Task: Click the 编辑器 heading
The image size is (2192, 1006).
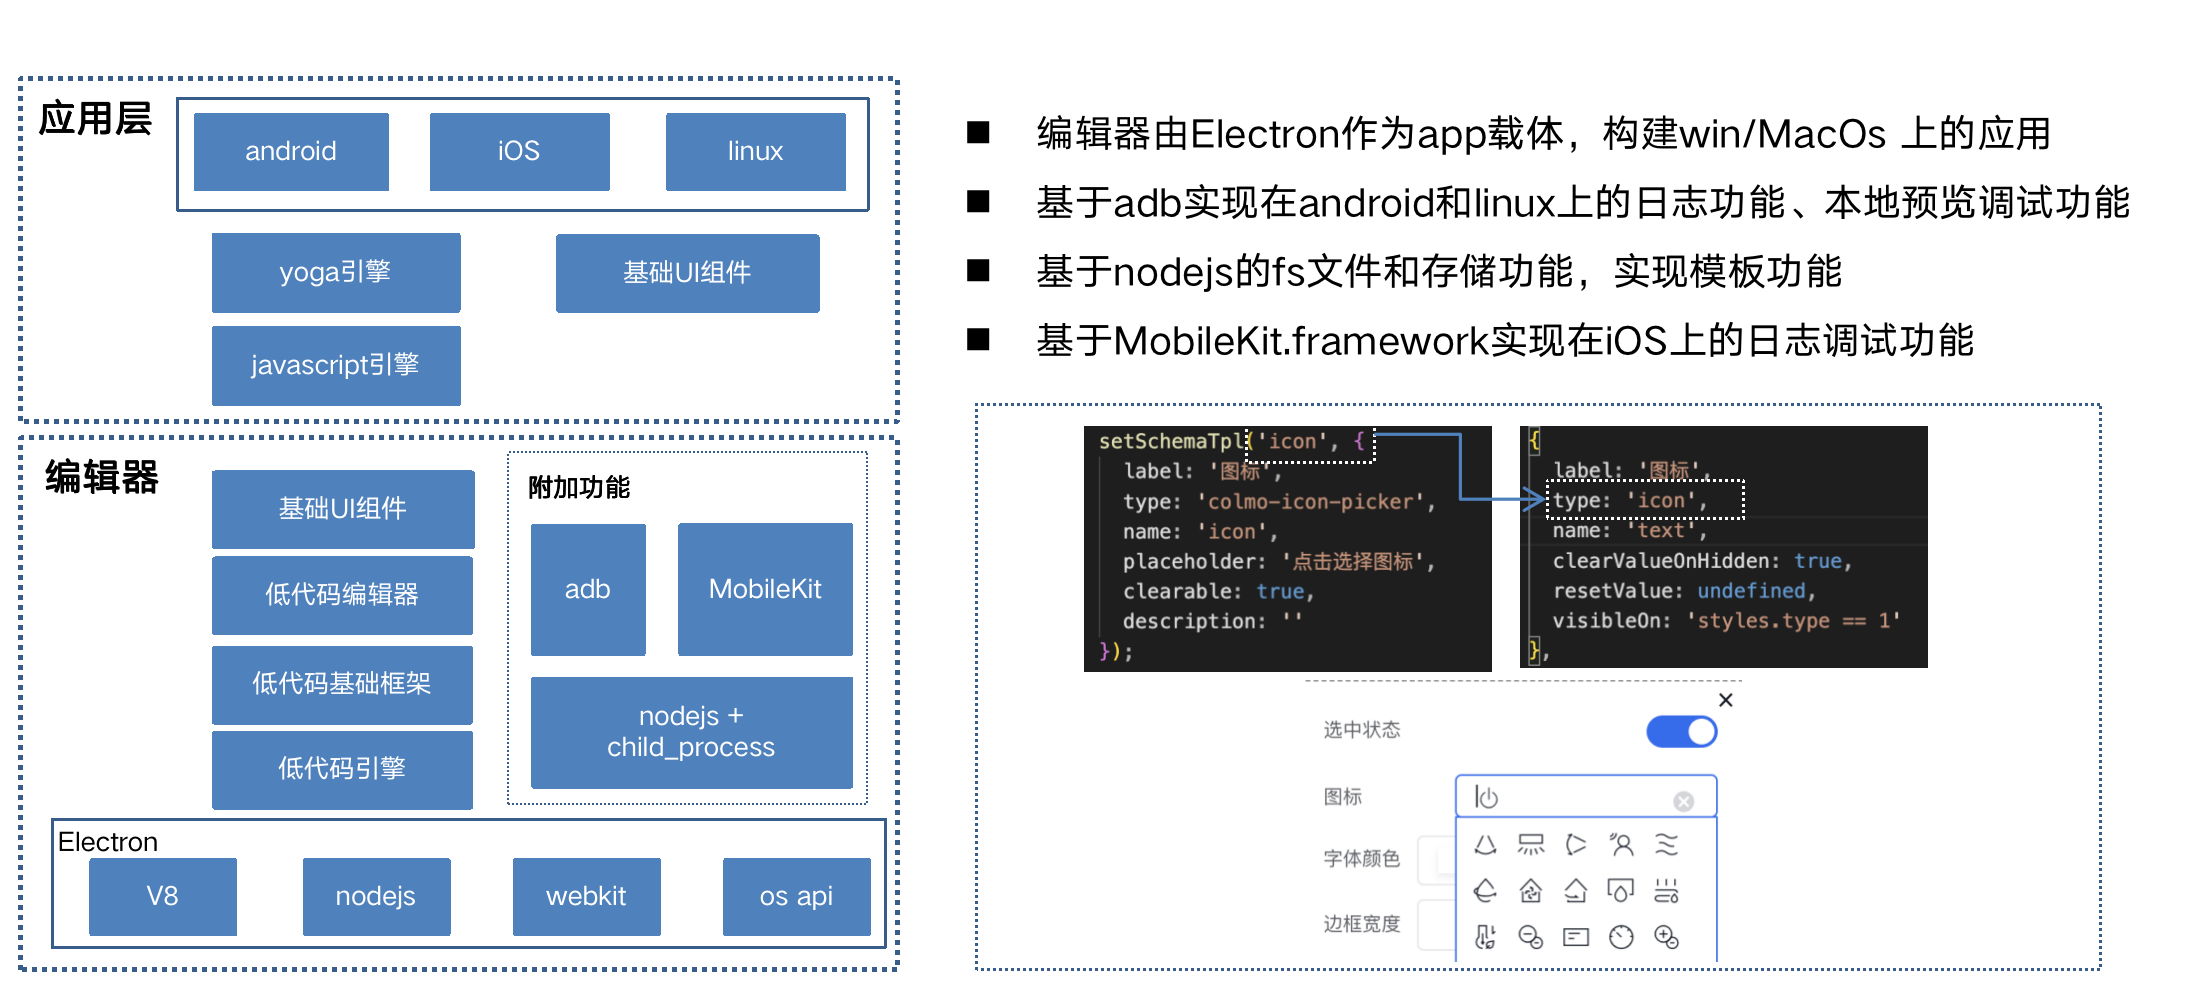Action: (102, 477)
